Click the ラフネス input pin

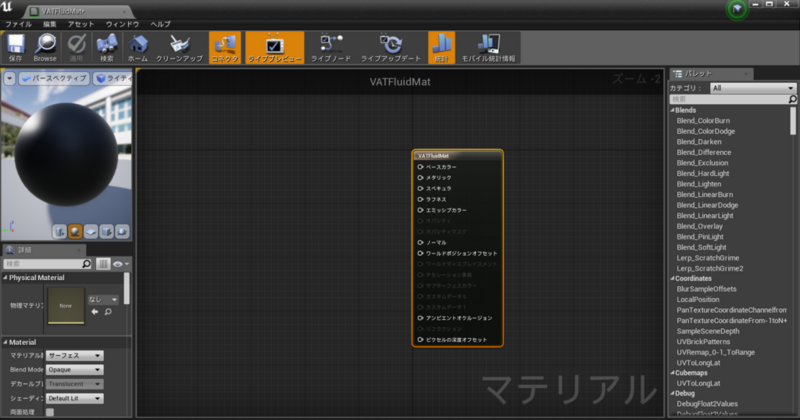tap(420, 199)
